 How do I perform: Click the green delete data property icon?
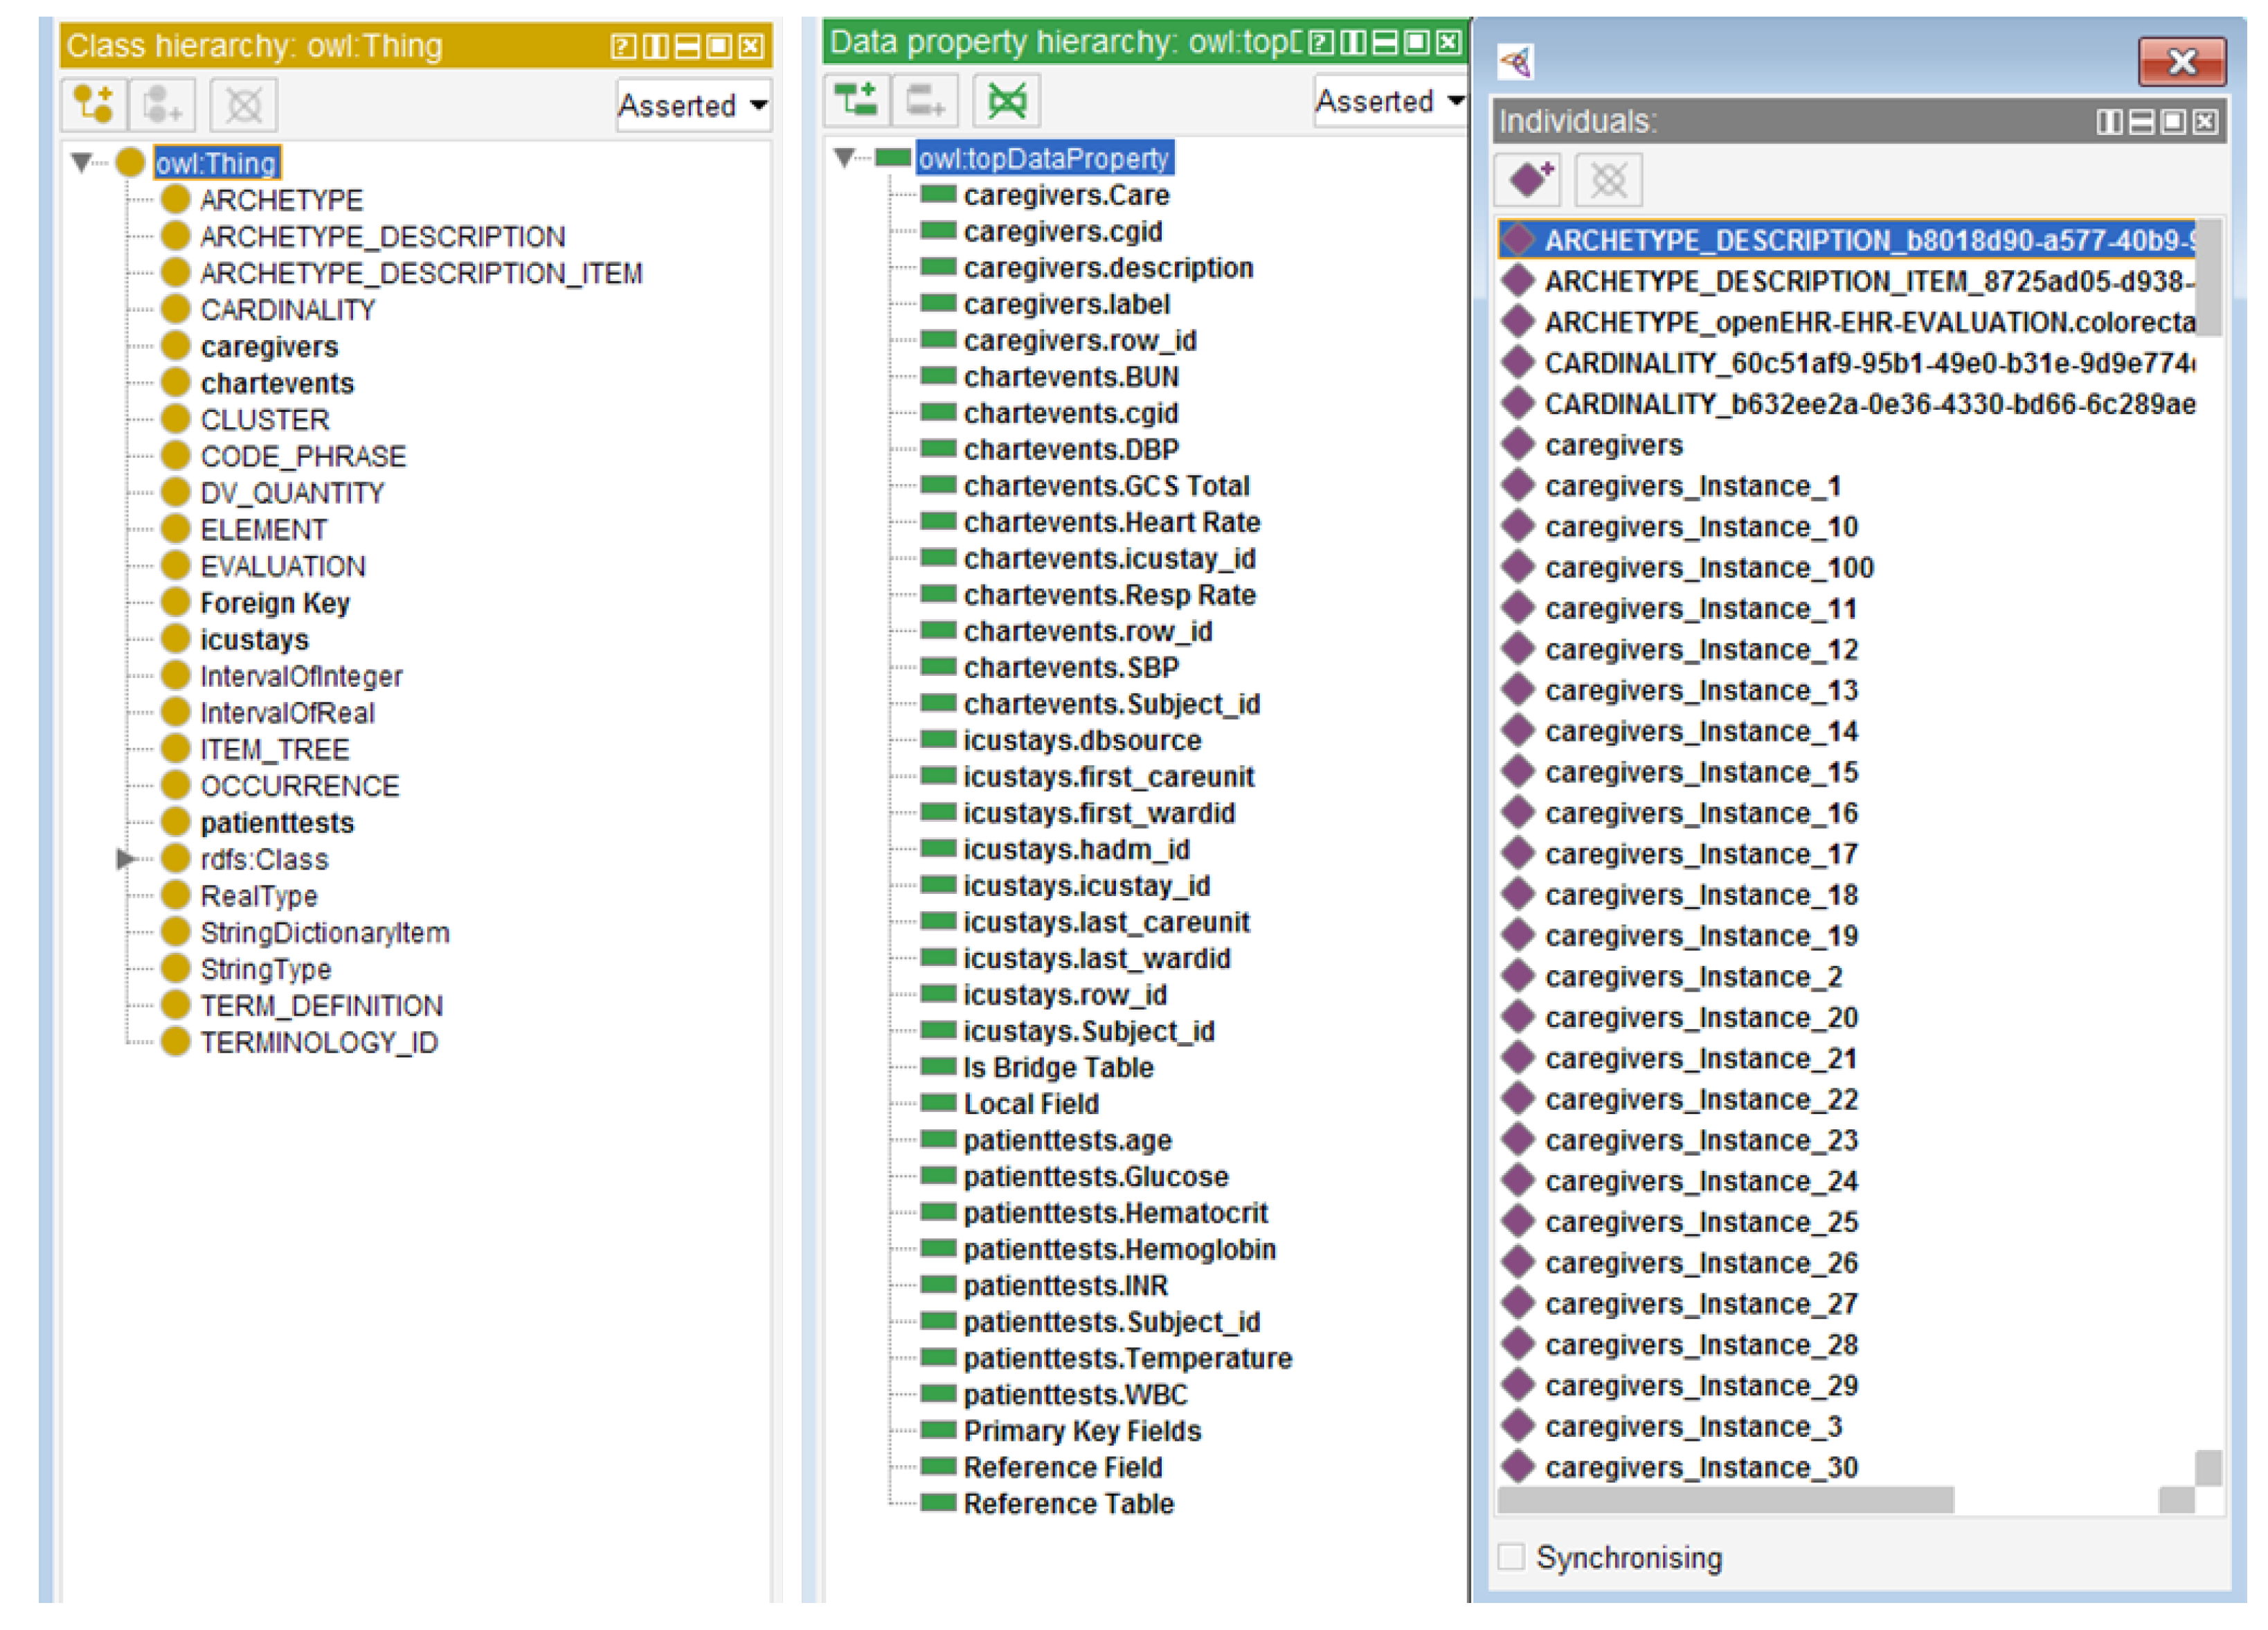(x=1006, y=100)
